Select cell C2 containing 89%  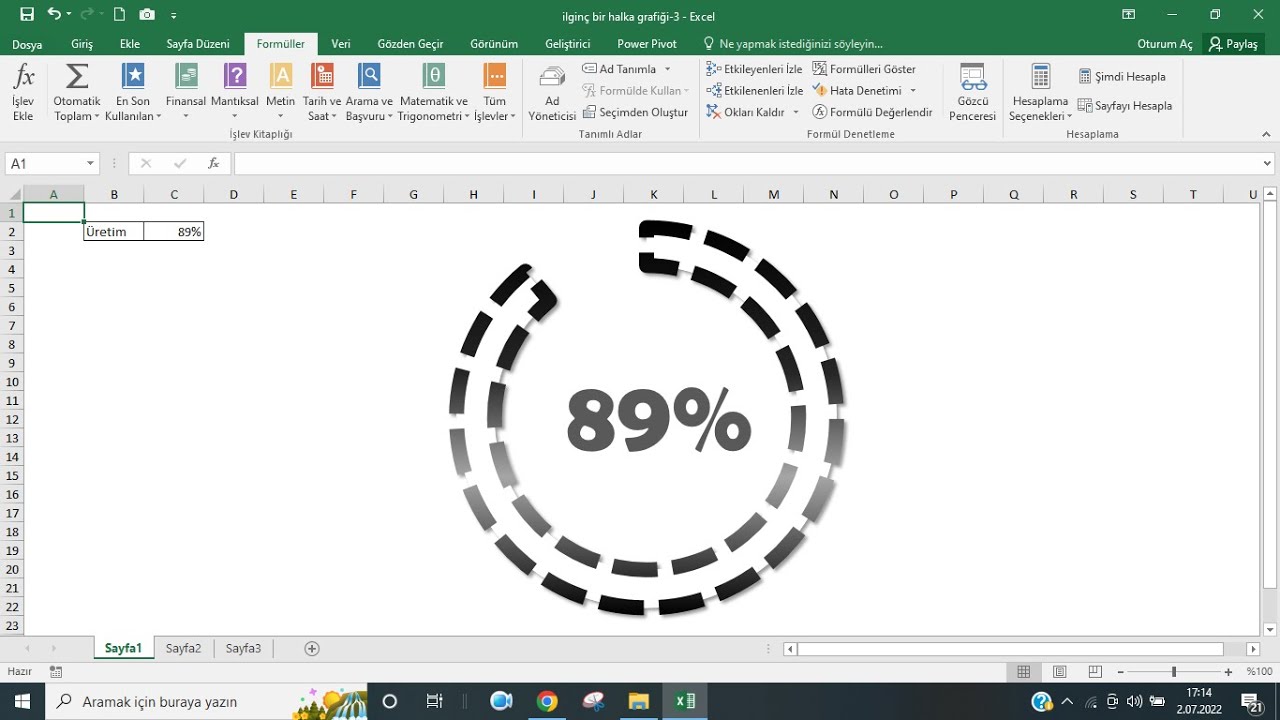[x=174, y=232]
